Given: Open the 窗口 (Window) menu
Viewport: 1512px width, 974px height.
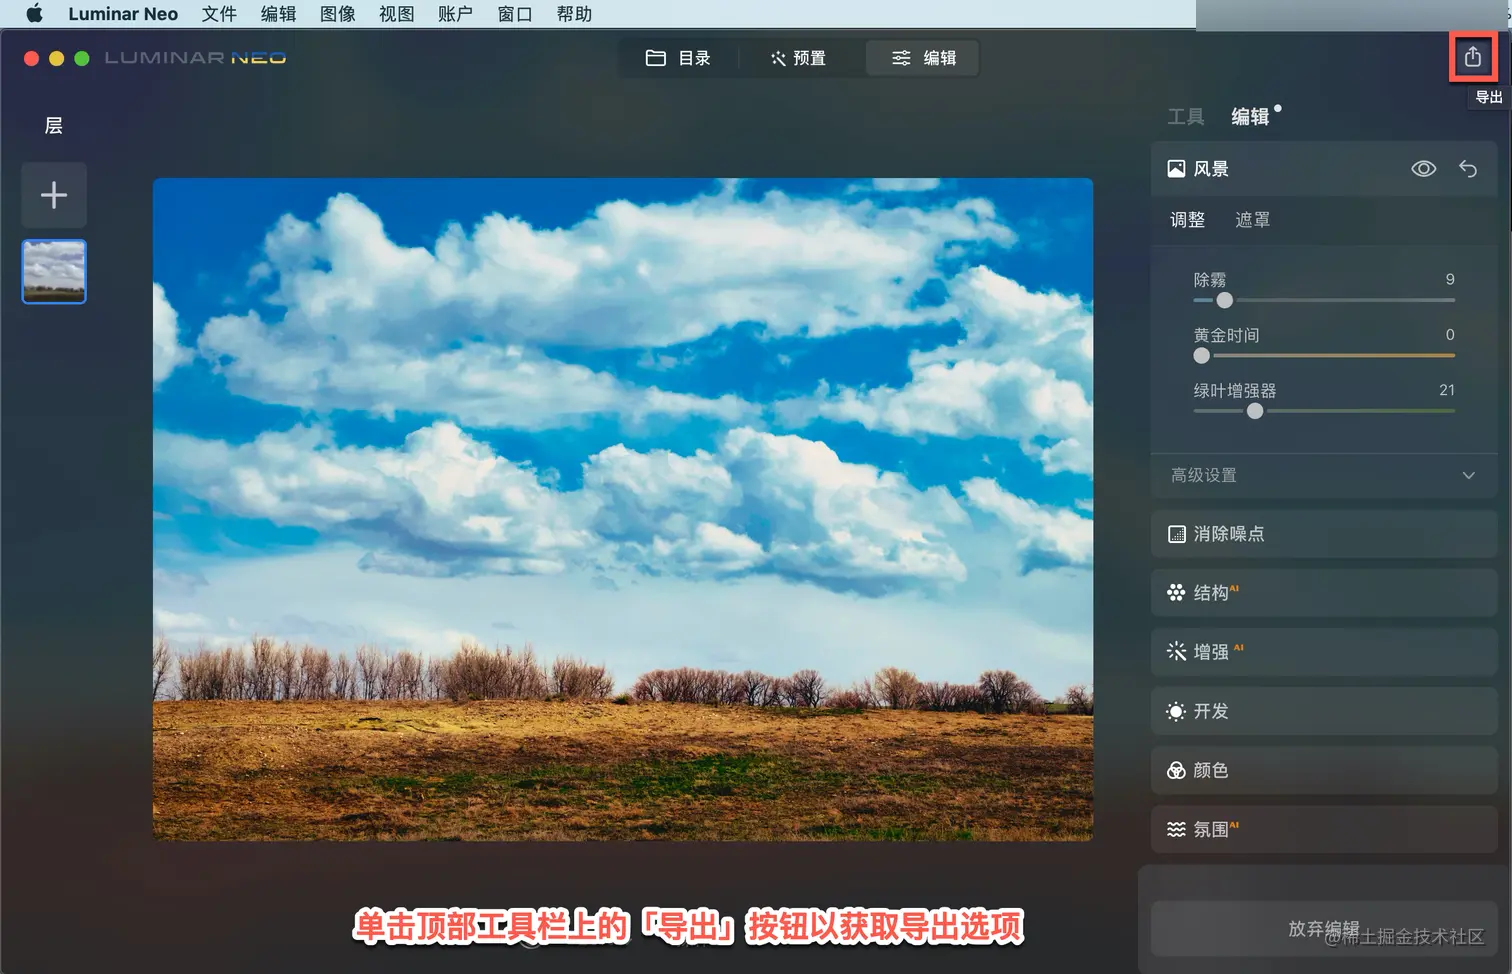Looking at the screenshot, I should [x=515, y=14].
